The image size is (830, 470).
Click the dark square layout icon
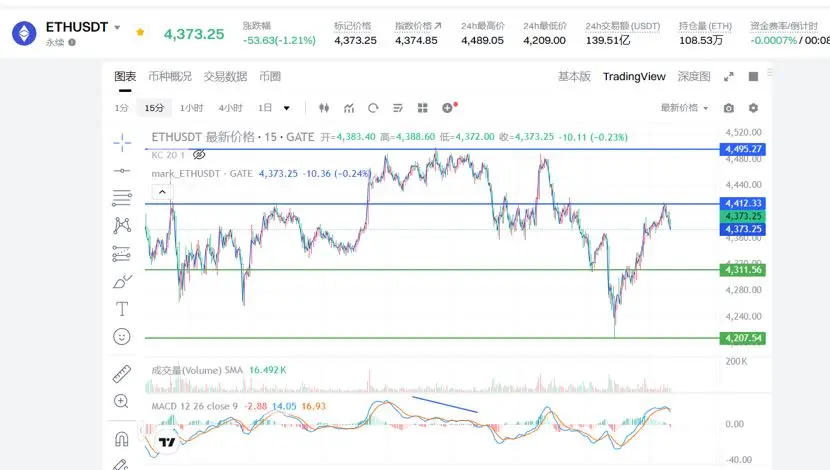753,77
